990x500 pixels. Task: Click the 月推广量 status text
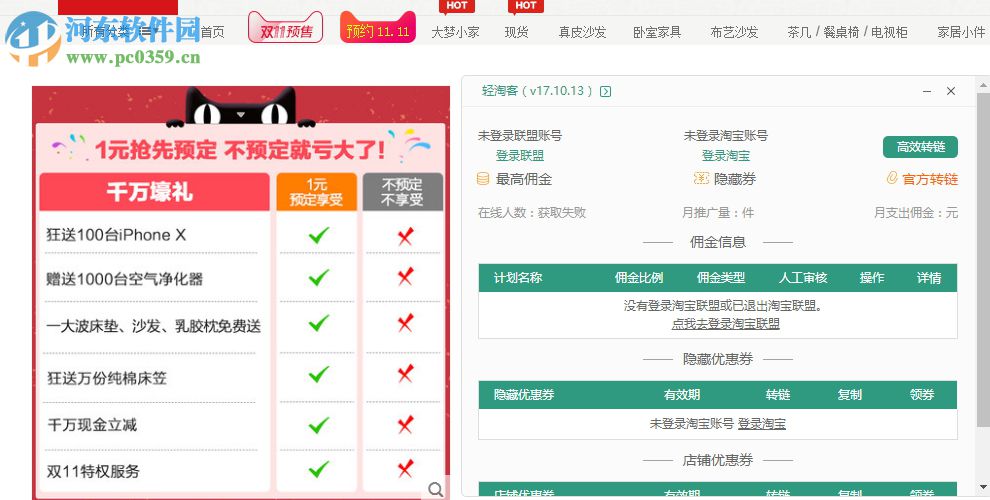click(x=718, y=213)
